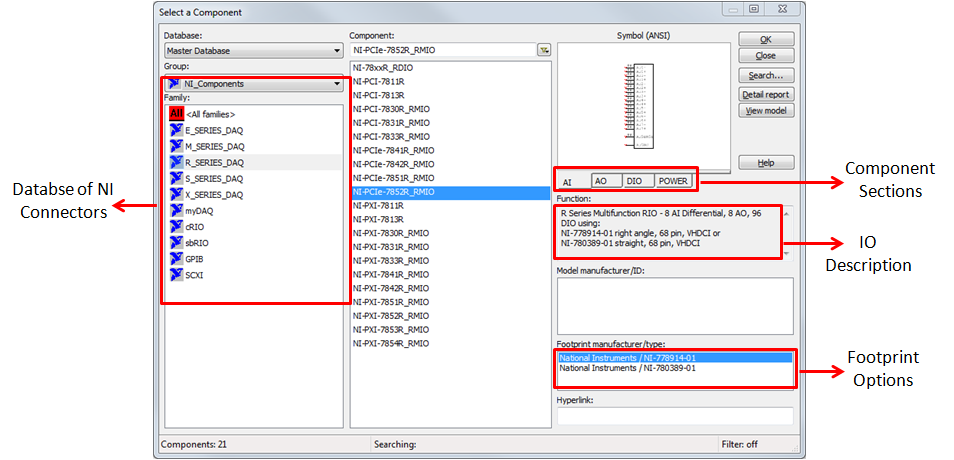
Task: Click the E_SERIES_DAQ family icon
Action: click(x=177, y=130)
